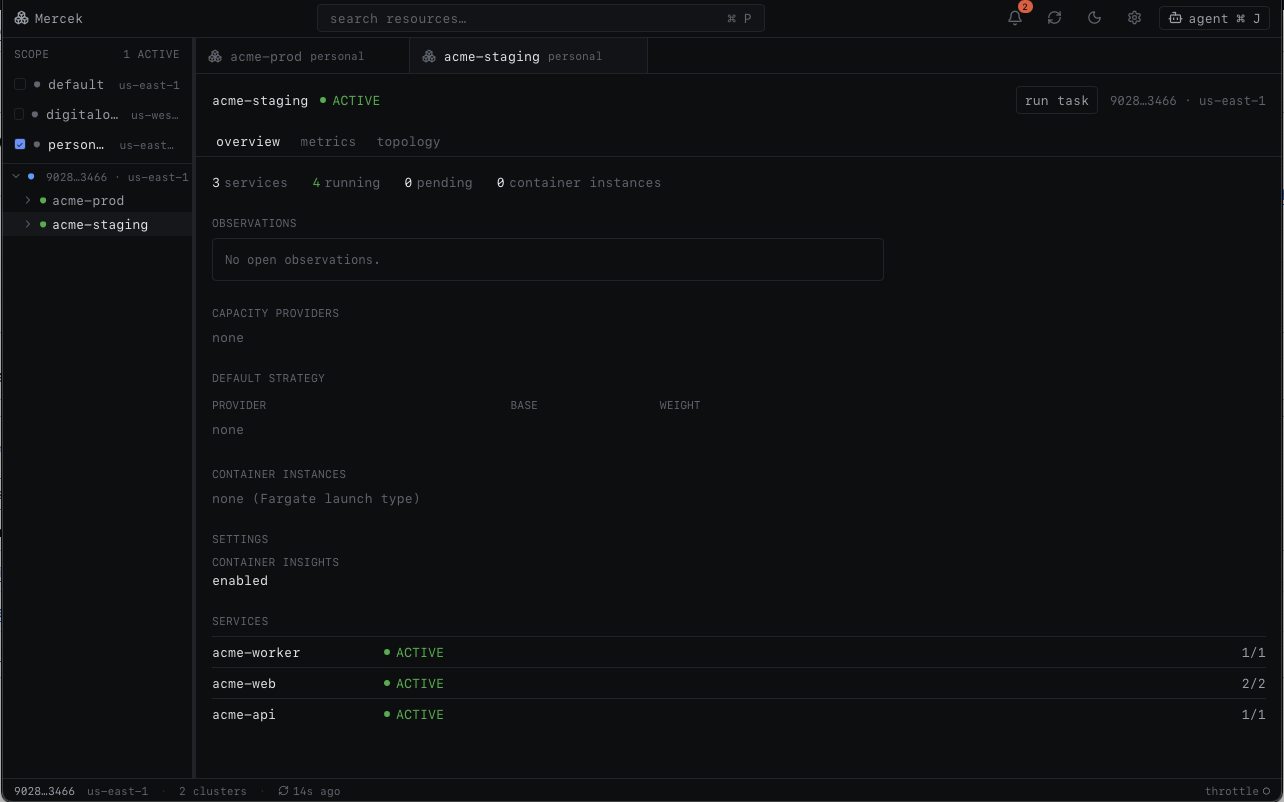Click the "0 container instances" count

click(x=579, y=183)
